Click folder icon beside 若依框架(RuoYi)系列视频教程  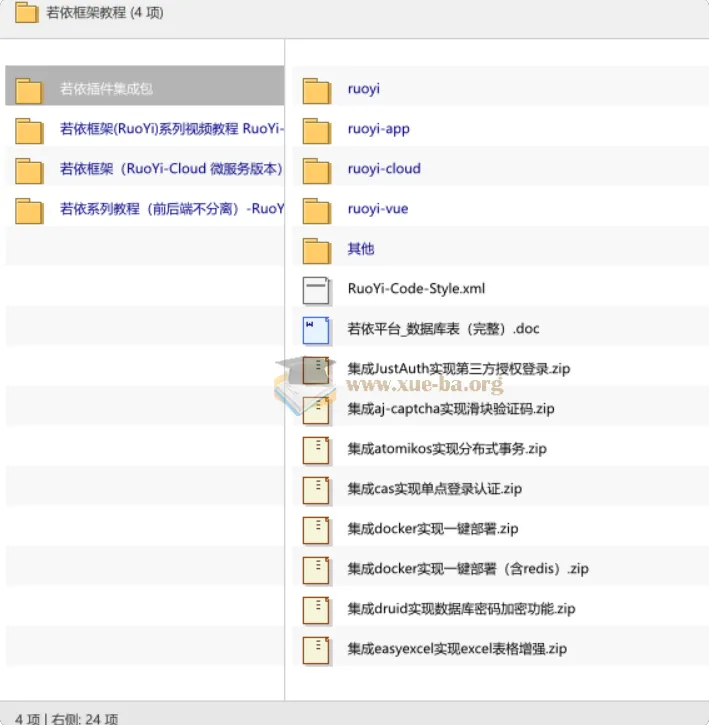29,131
